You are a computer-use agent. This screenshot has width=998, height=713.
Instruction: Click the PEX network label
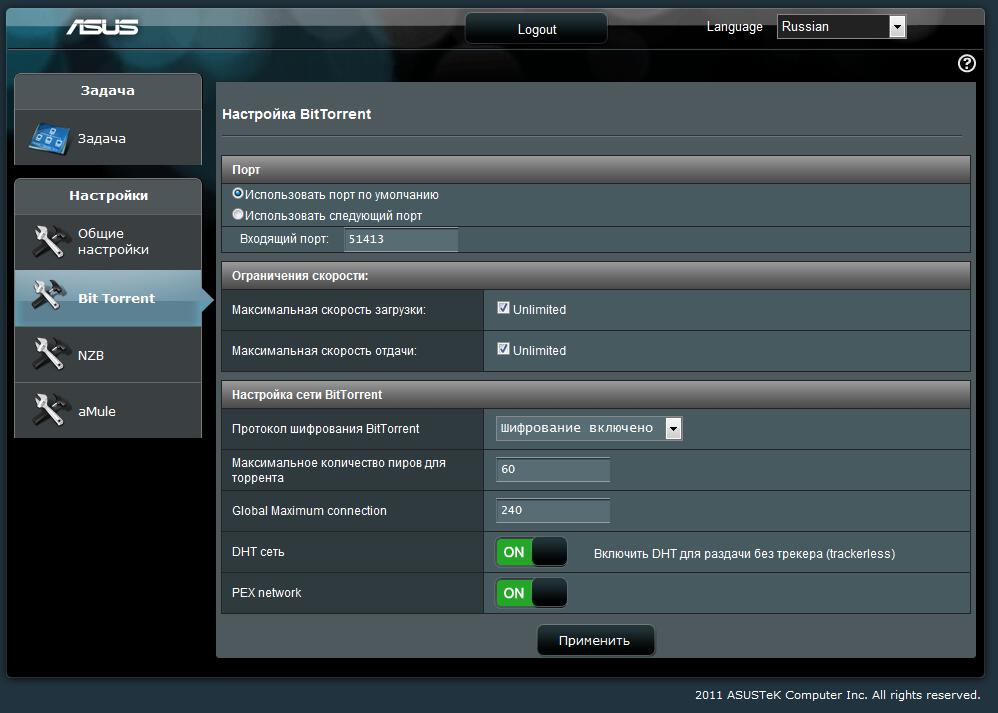(266, 593)
